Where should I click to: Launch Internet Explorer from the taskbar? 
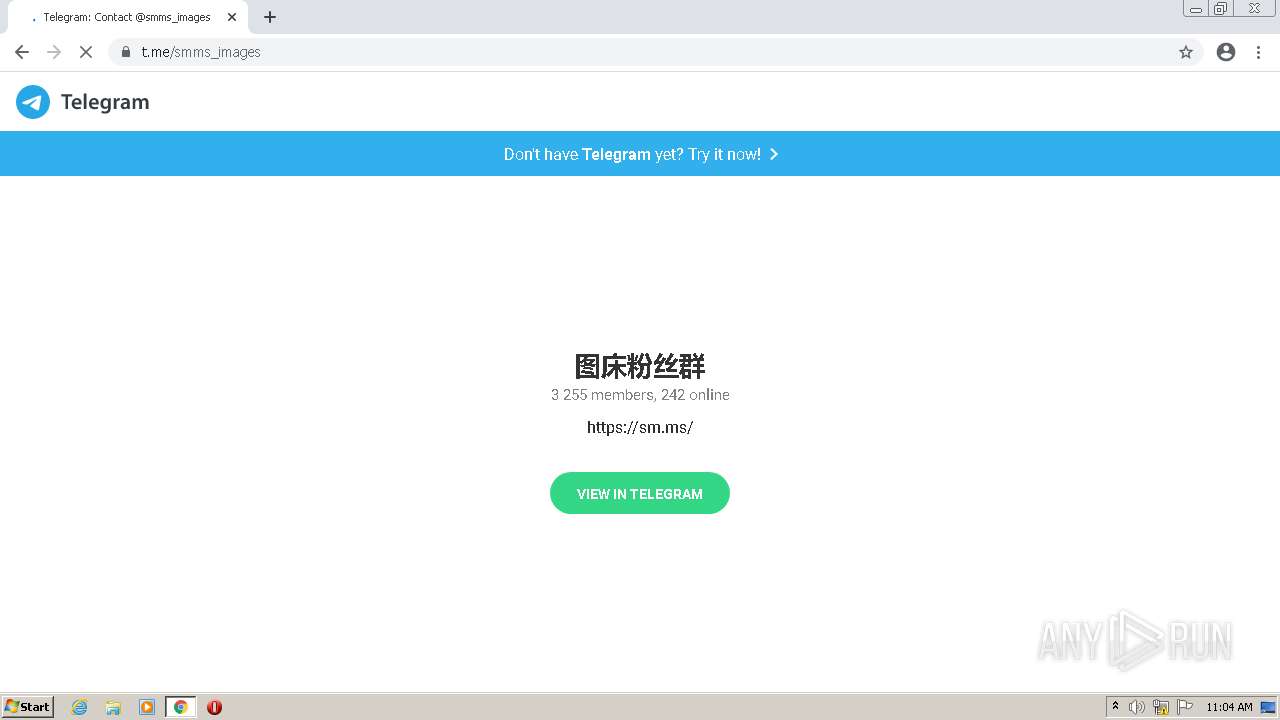80,707
